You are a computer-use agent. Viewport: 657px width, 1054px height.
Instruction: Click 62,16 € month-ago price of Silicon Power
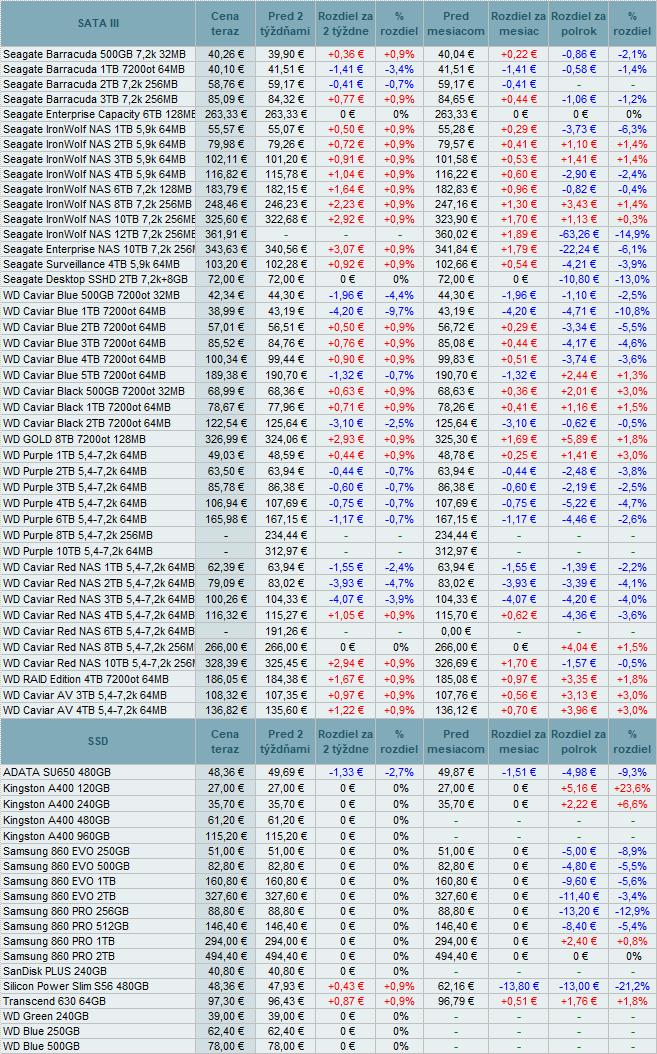[457, 986]
